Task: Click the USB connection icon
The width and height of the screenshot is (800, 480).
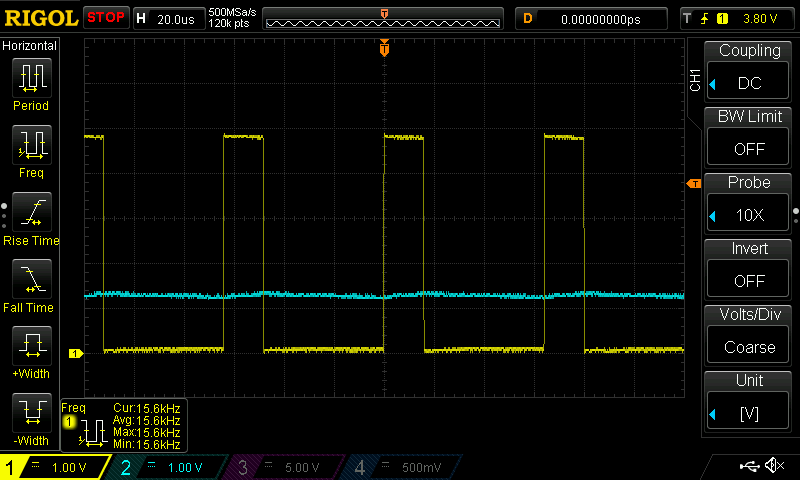Action: [749, 466]
